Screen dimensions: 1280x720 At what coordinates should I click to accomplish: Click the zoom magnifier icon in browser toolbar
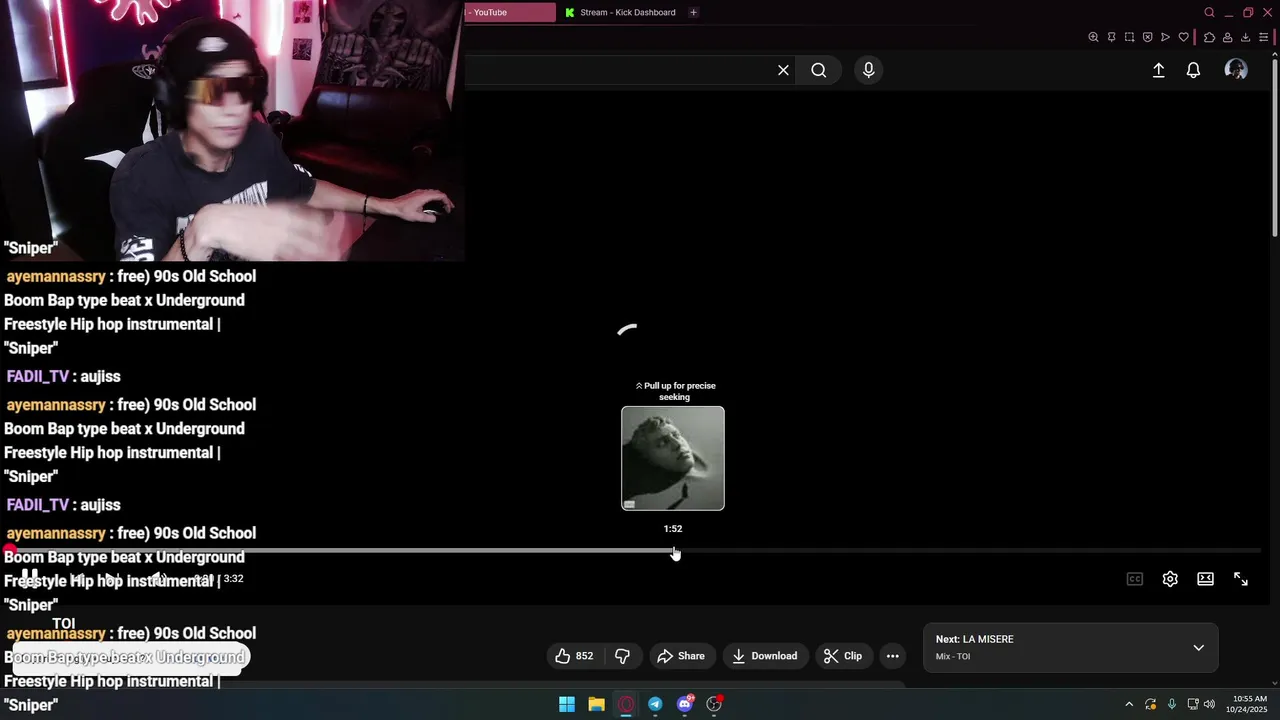[1093, 37]
